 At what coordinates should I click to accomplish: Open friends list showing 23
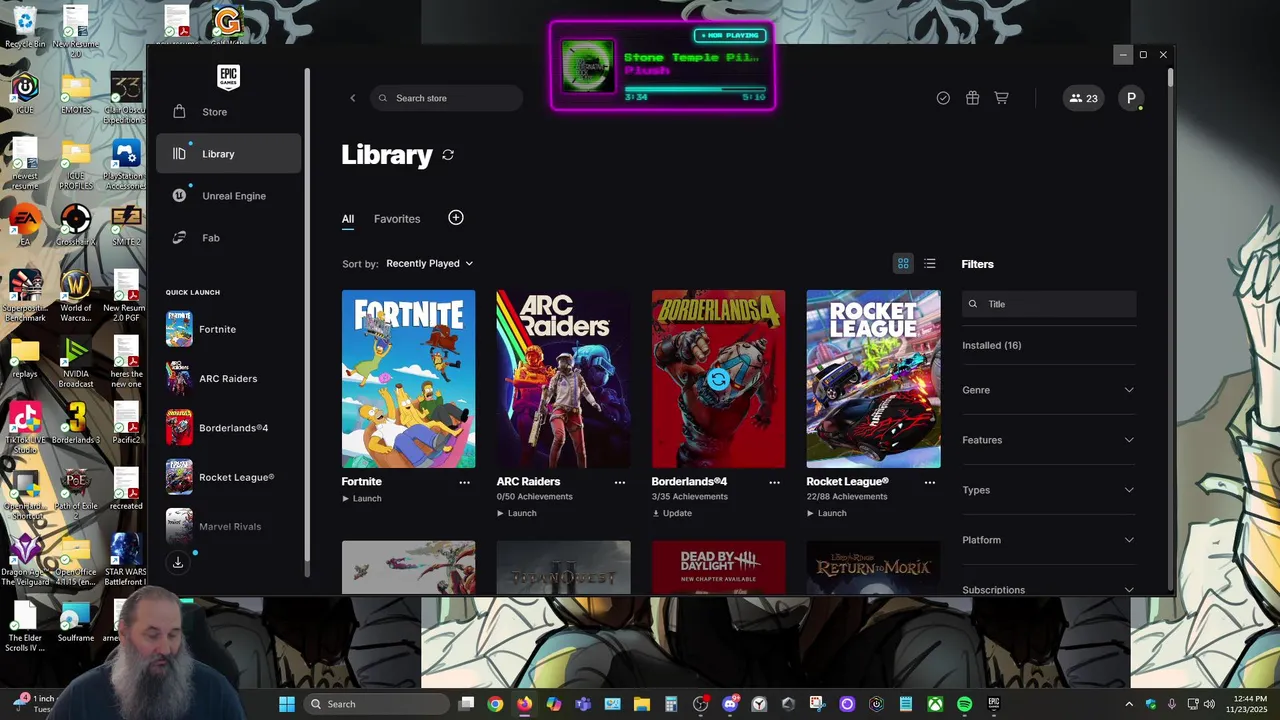coord(1083,98)
